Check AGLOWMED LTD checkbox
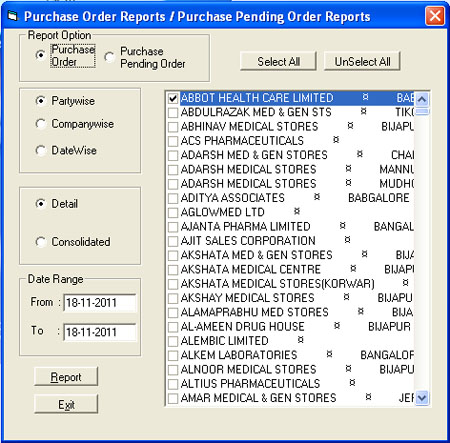The width and height of the screenshot is (450, 443). (x=173, y=213)
